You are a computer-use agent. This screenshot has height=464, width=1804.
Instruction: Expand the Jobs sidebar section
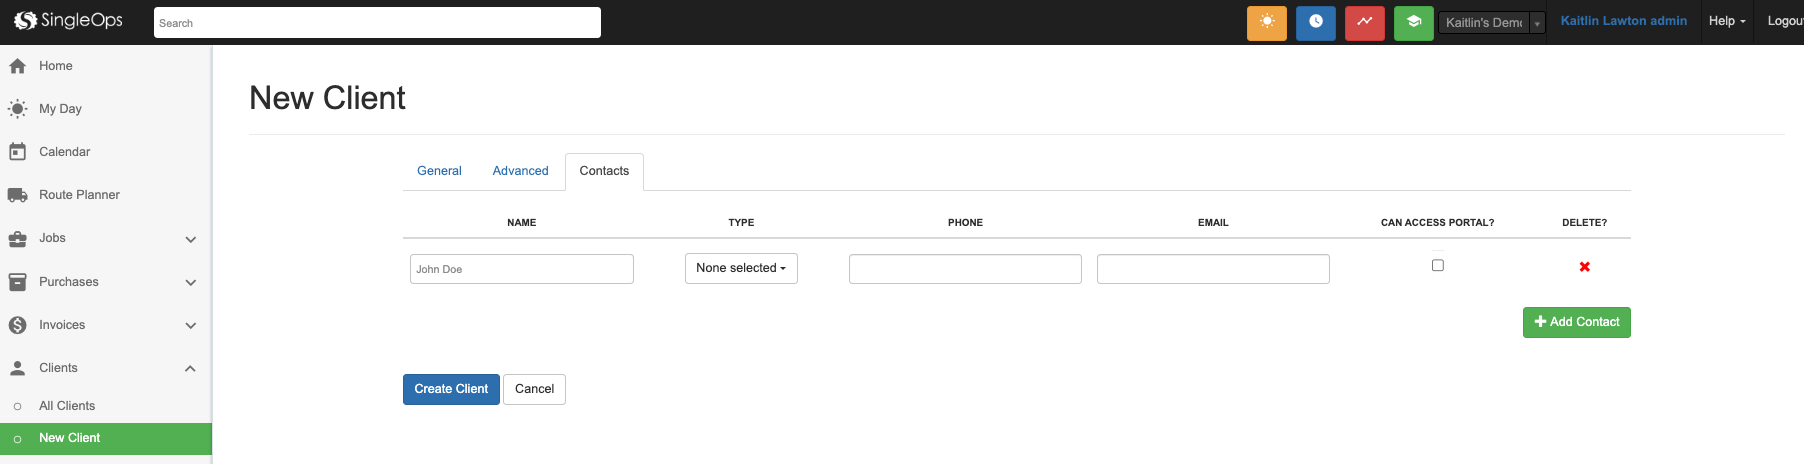point(190,239)
